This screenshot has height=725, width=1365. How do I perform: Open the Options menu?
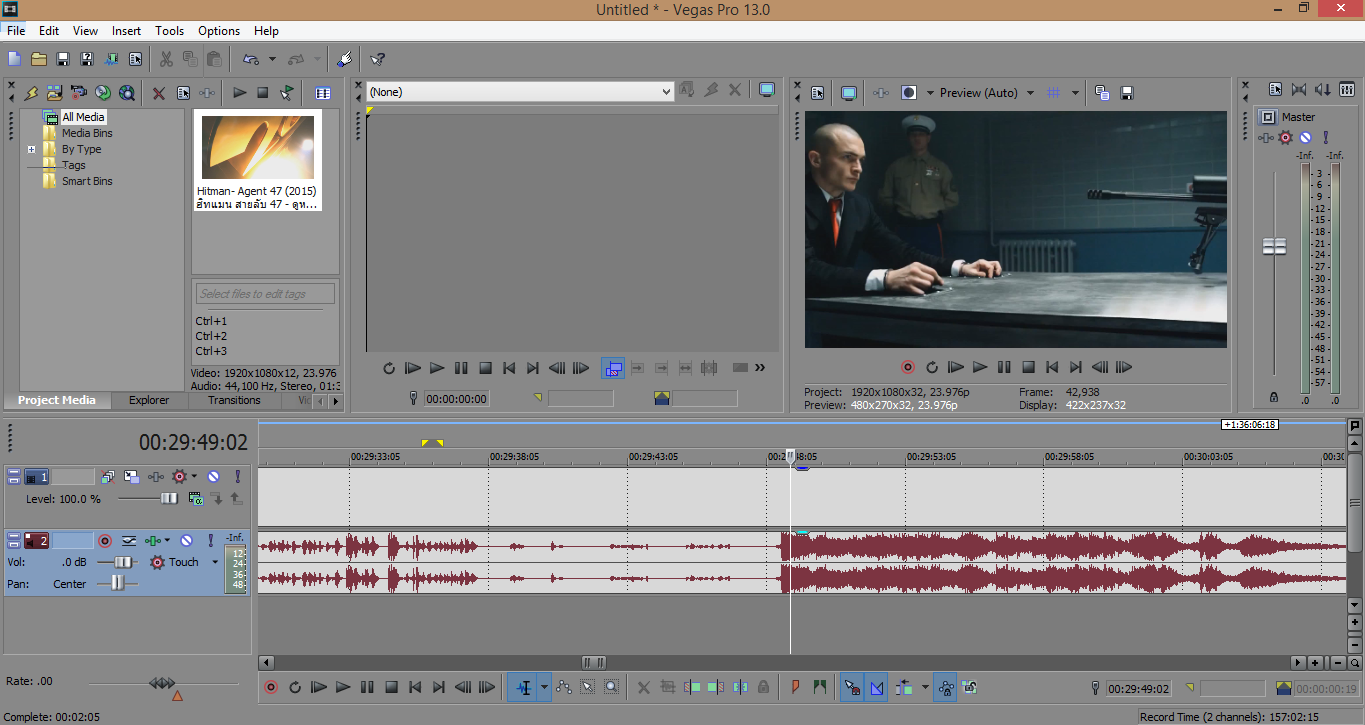(x=219, y=31)
